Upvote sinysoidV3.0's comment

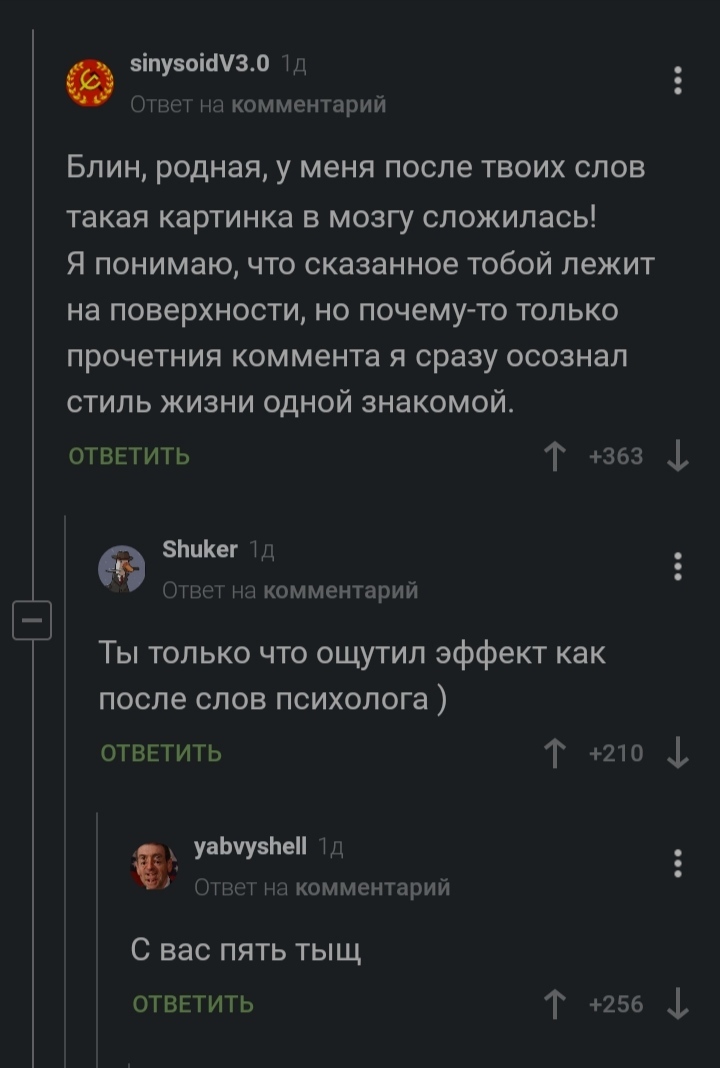(553, 457)
